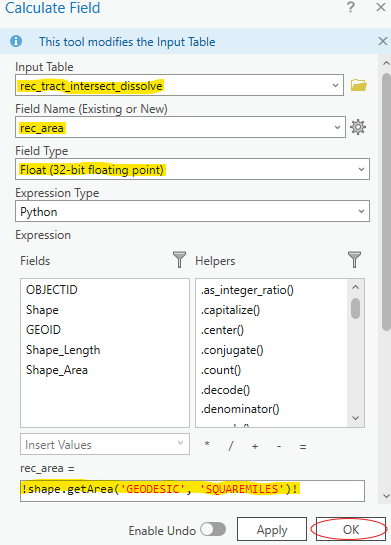The height and width of the screenshot is (545, 391).
Task: Expand the Field Name dropdown
Action: tap(337, 127)
